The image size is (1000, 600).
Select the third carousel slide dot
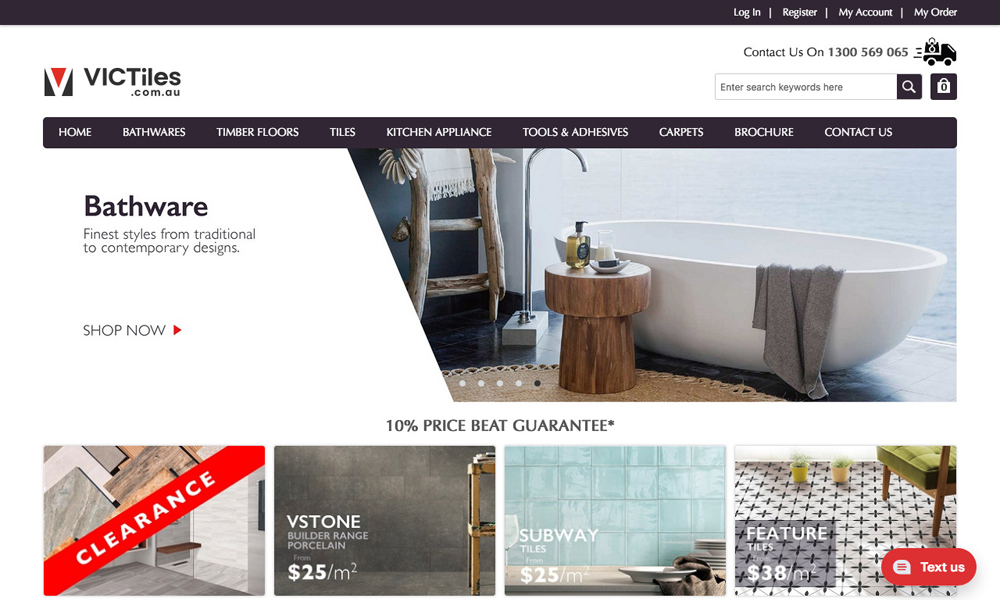[500, 383]
